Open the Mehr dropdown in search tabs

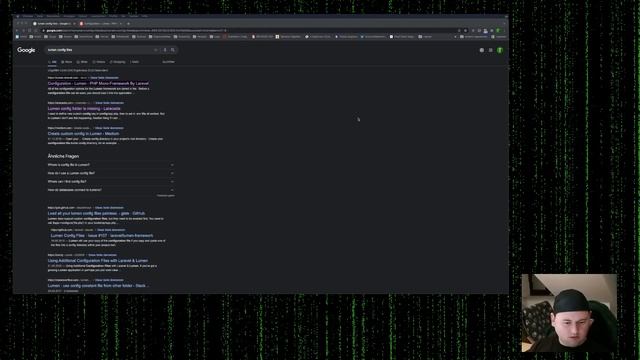pyautogui.click(x=135, y=62)
